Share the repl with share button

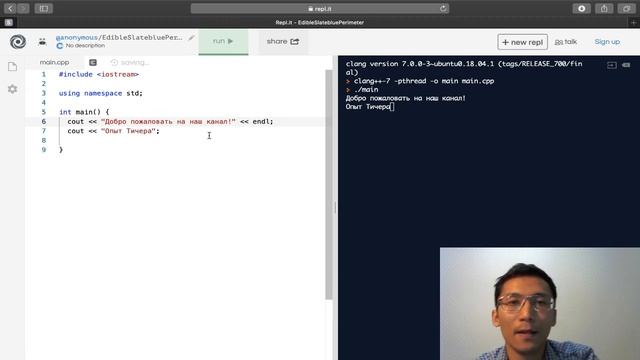pyautogui.click(x=283, y=41)
